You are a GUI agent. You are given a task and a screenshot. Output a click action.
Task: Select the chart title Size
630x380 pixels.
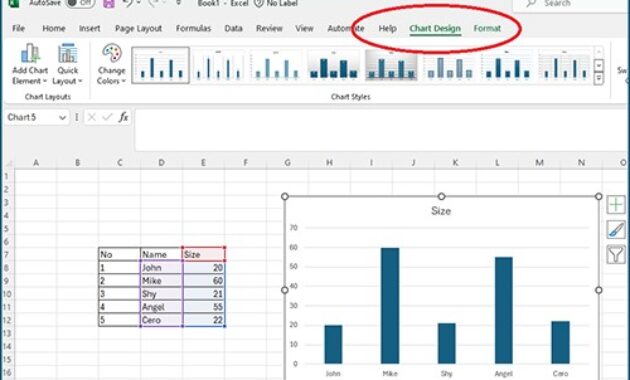coord(441,211)
